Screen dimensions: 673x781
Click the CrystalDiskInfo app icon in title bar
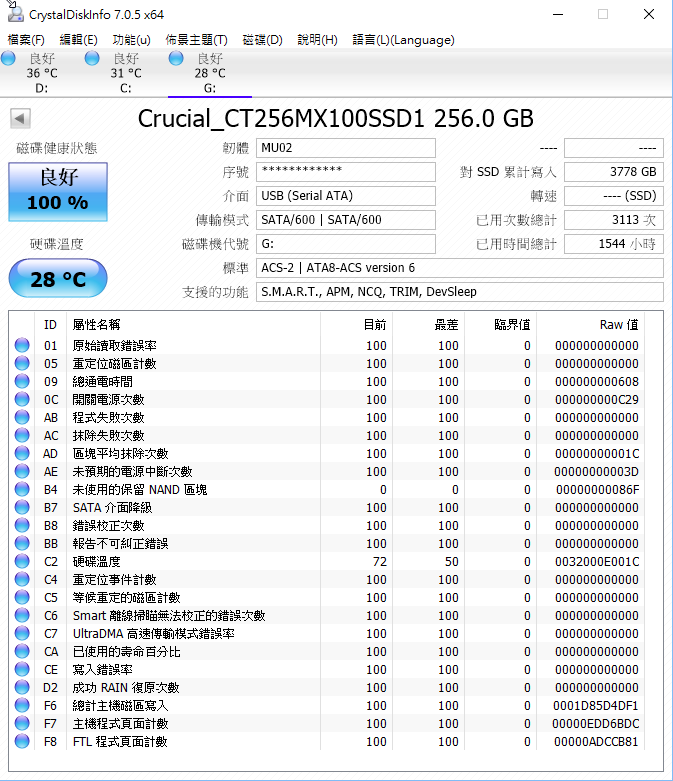click(15, 13)
